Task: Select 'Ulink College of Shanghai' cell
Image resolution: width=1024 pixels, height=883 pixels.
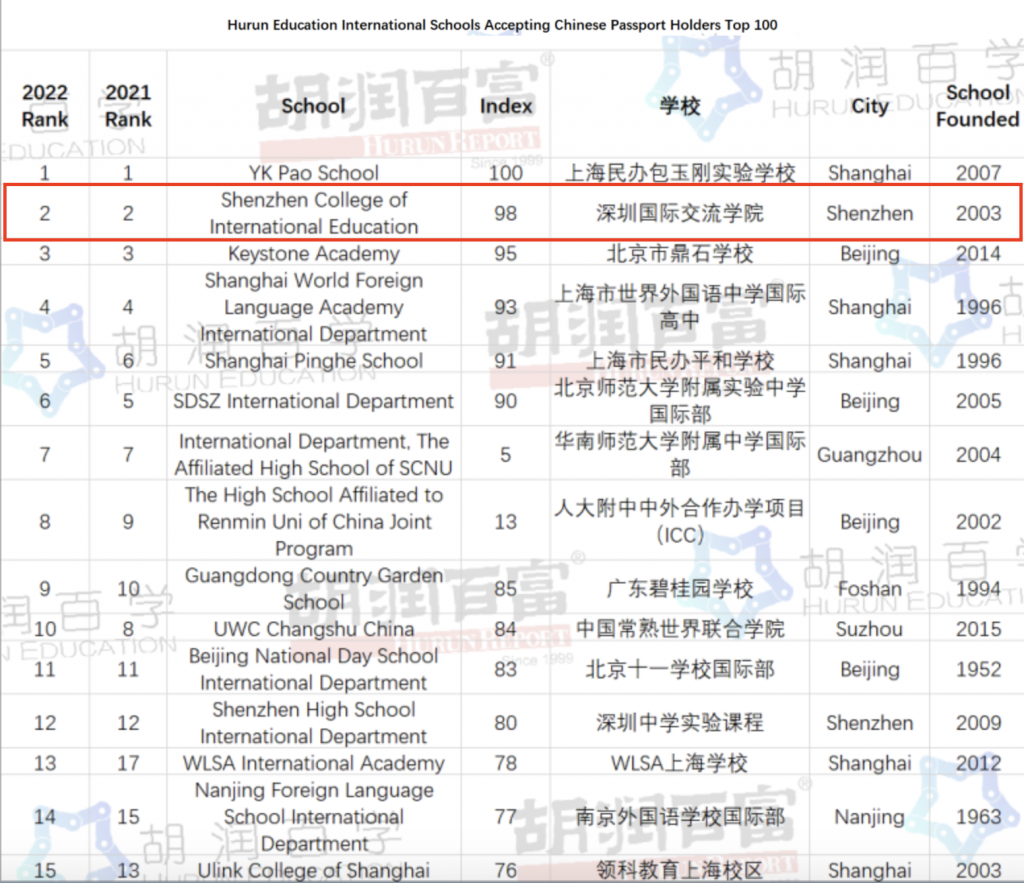Action: 313,870
